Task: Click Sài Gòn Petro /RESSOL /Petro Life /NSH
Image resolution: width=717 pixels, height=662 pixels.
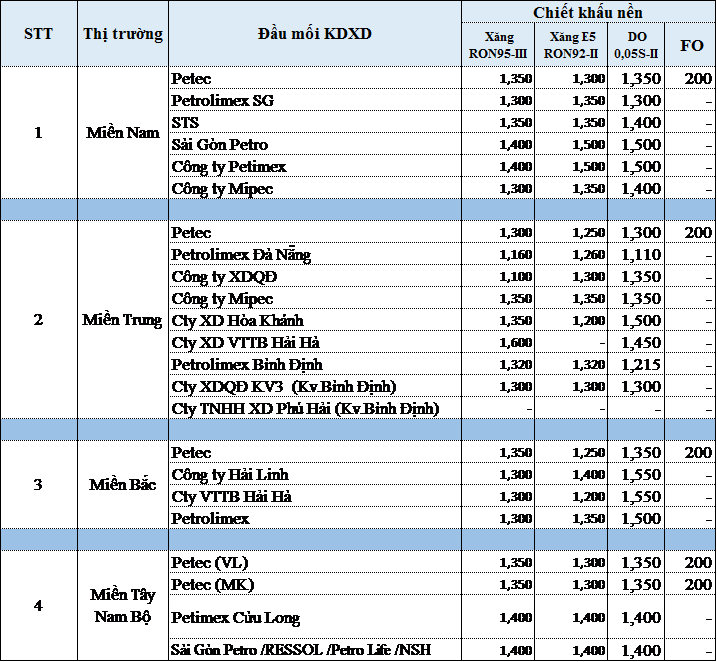Action: (x=315, y=649)
